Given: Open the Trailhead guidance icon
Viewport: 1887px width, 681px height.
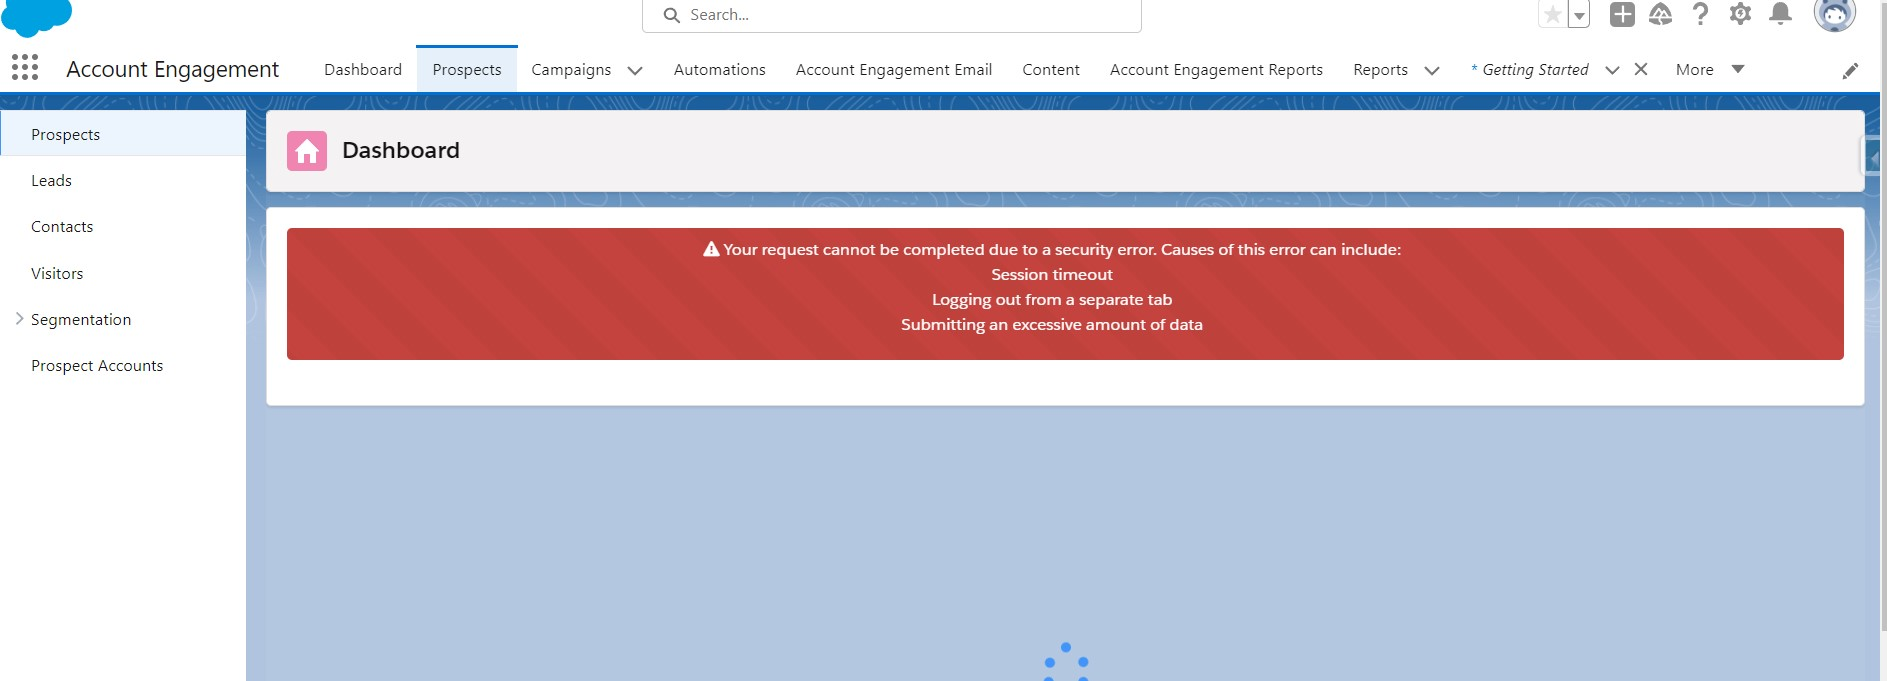Looking at the screenshot, I should click(1661, 14).
